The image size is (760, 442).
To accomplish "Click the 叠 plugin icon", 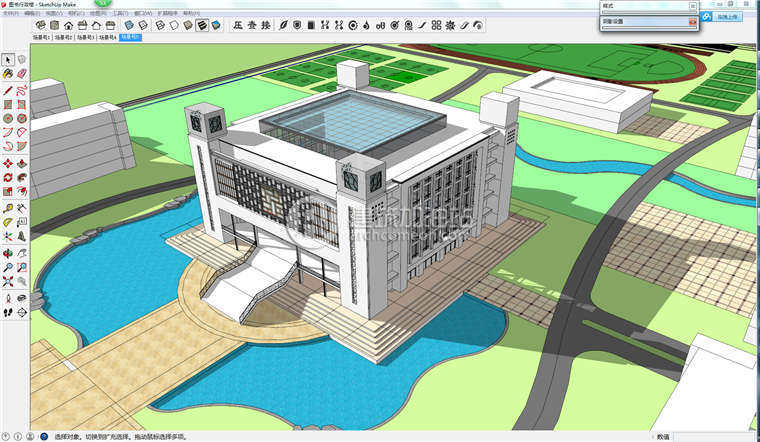I will [252, 25].
